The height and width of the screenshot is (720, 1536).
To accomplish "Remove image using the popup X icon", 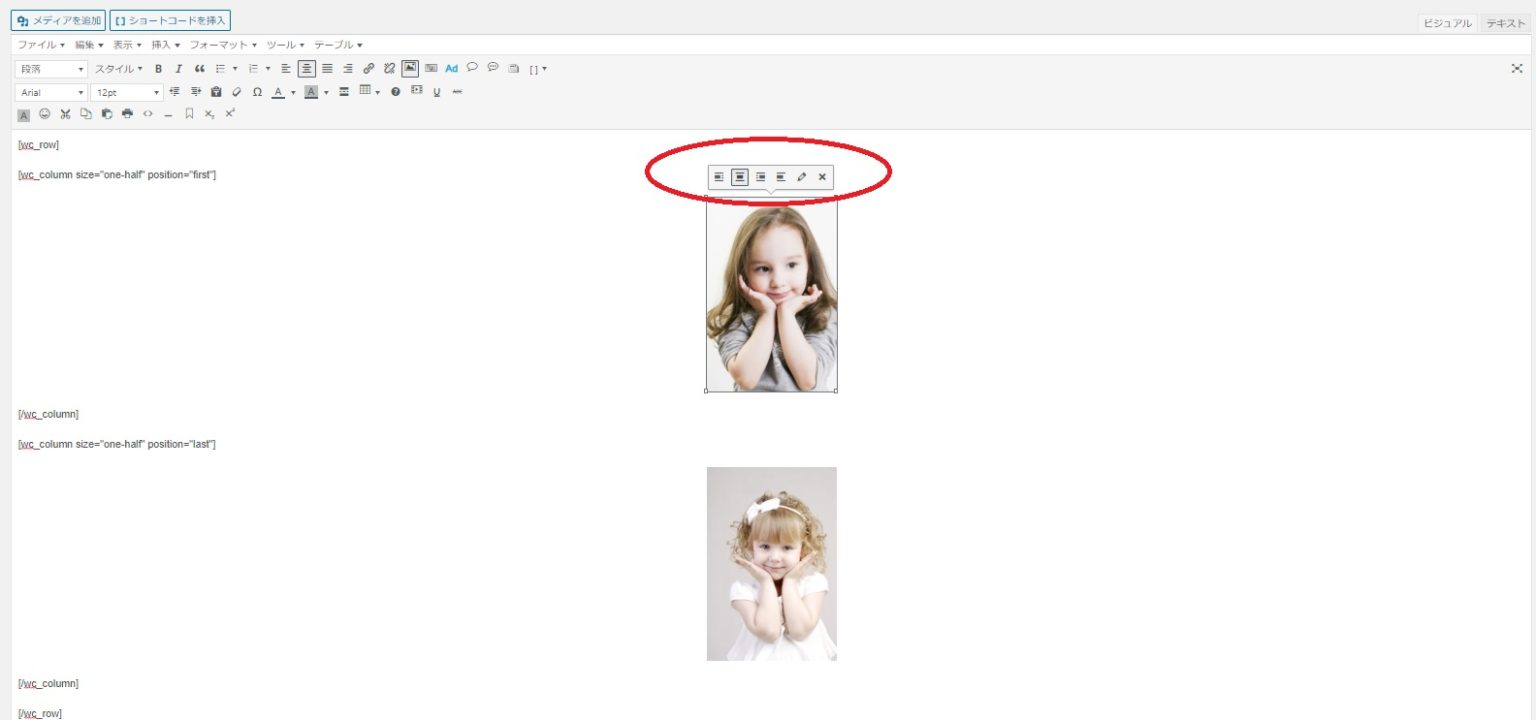I will 822,177.
